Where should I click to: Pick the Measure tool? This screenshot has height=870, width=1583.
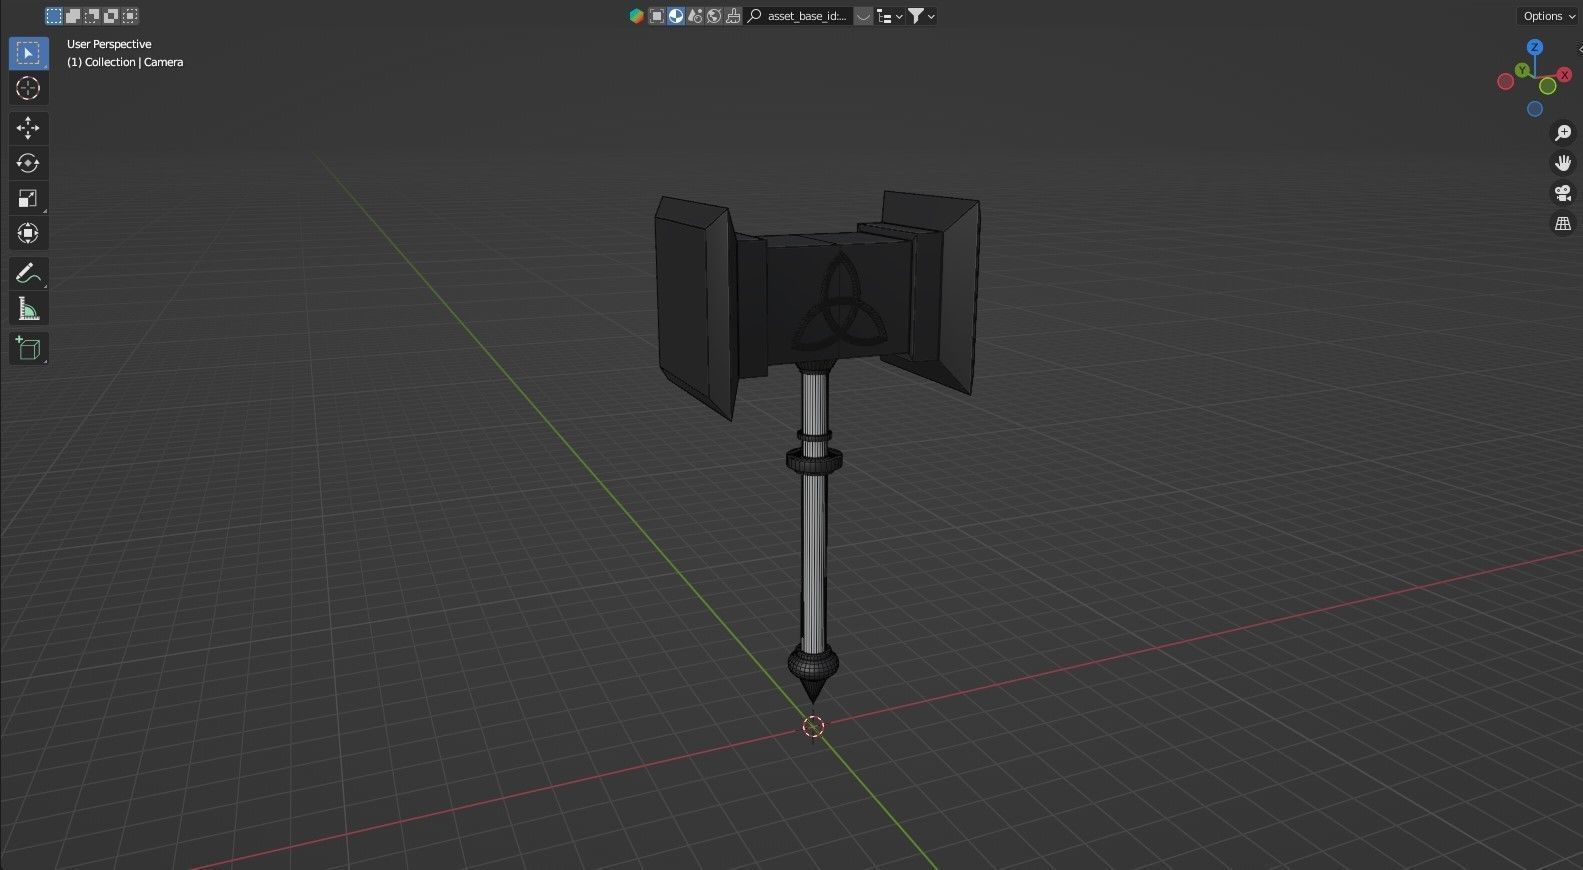pos(28,309)
